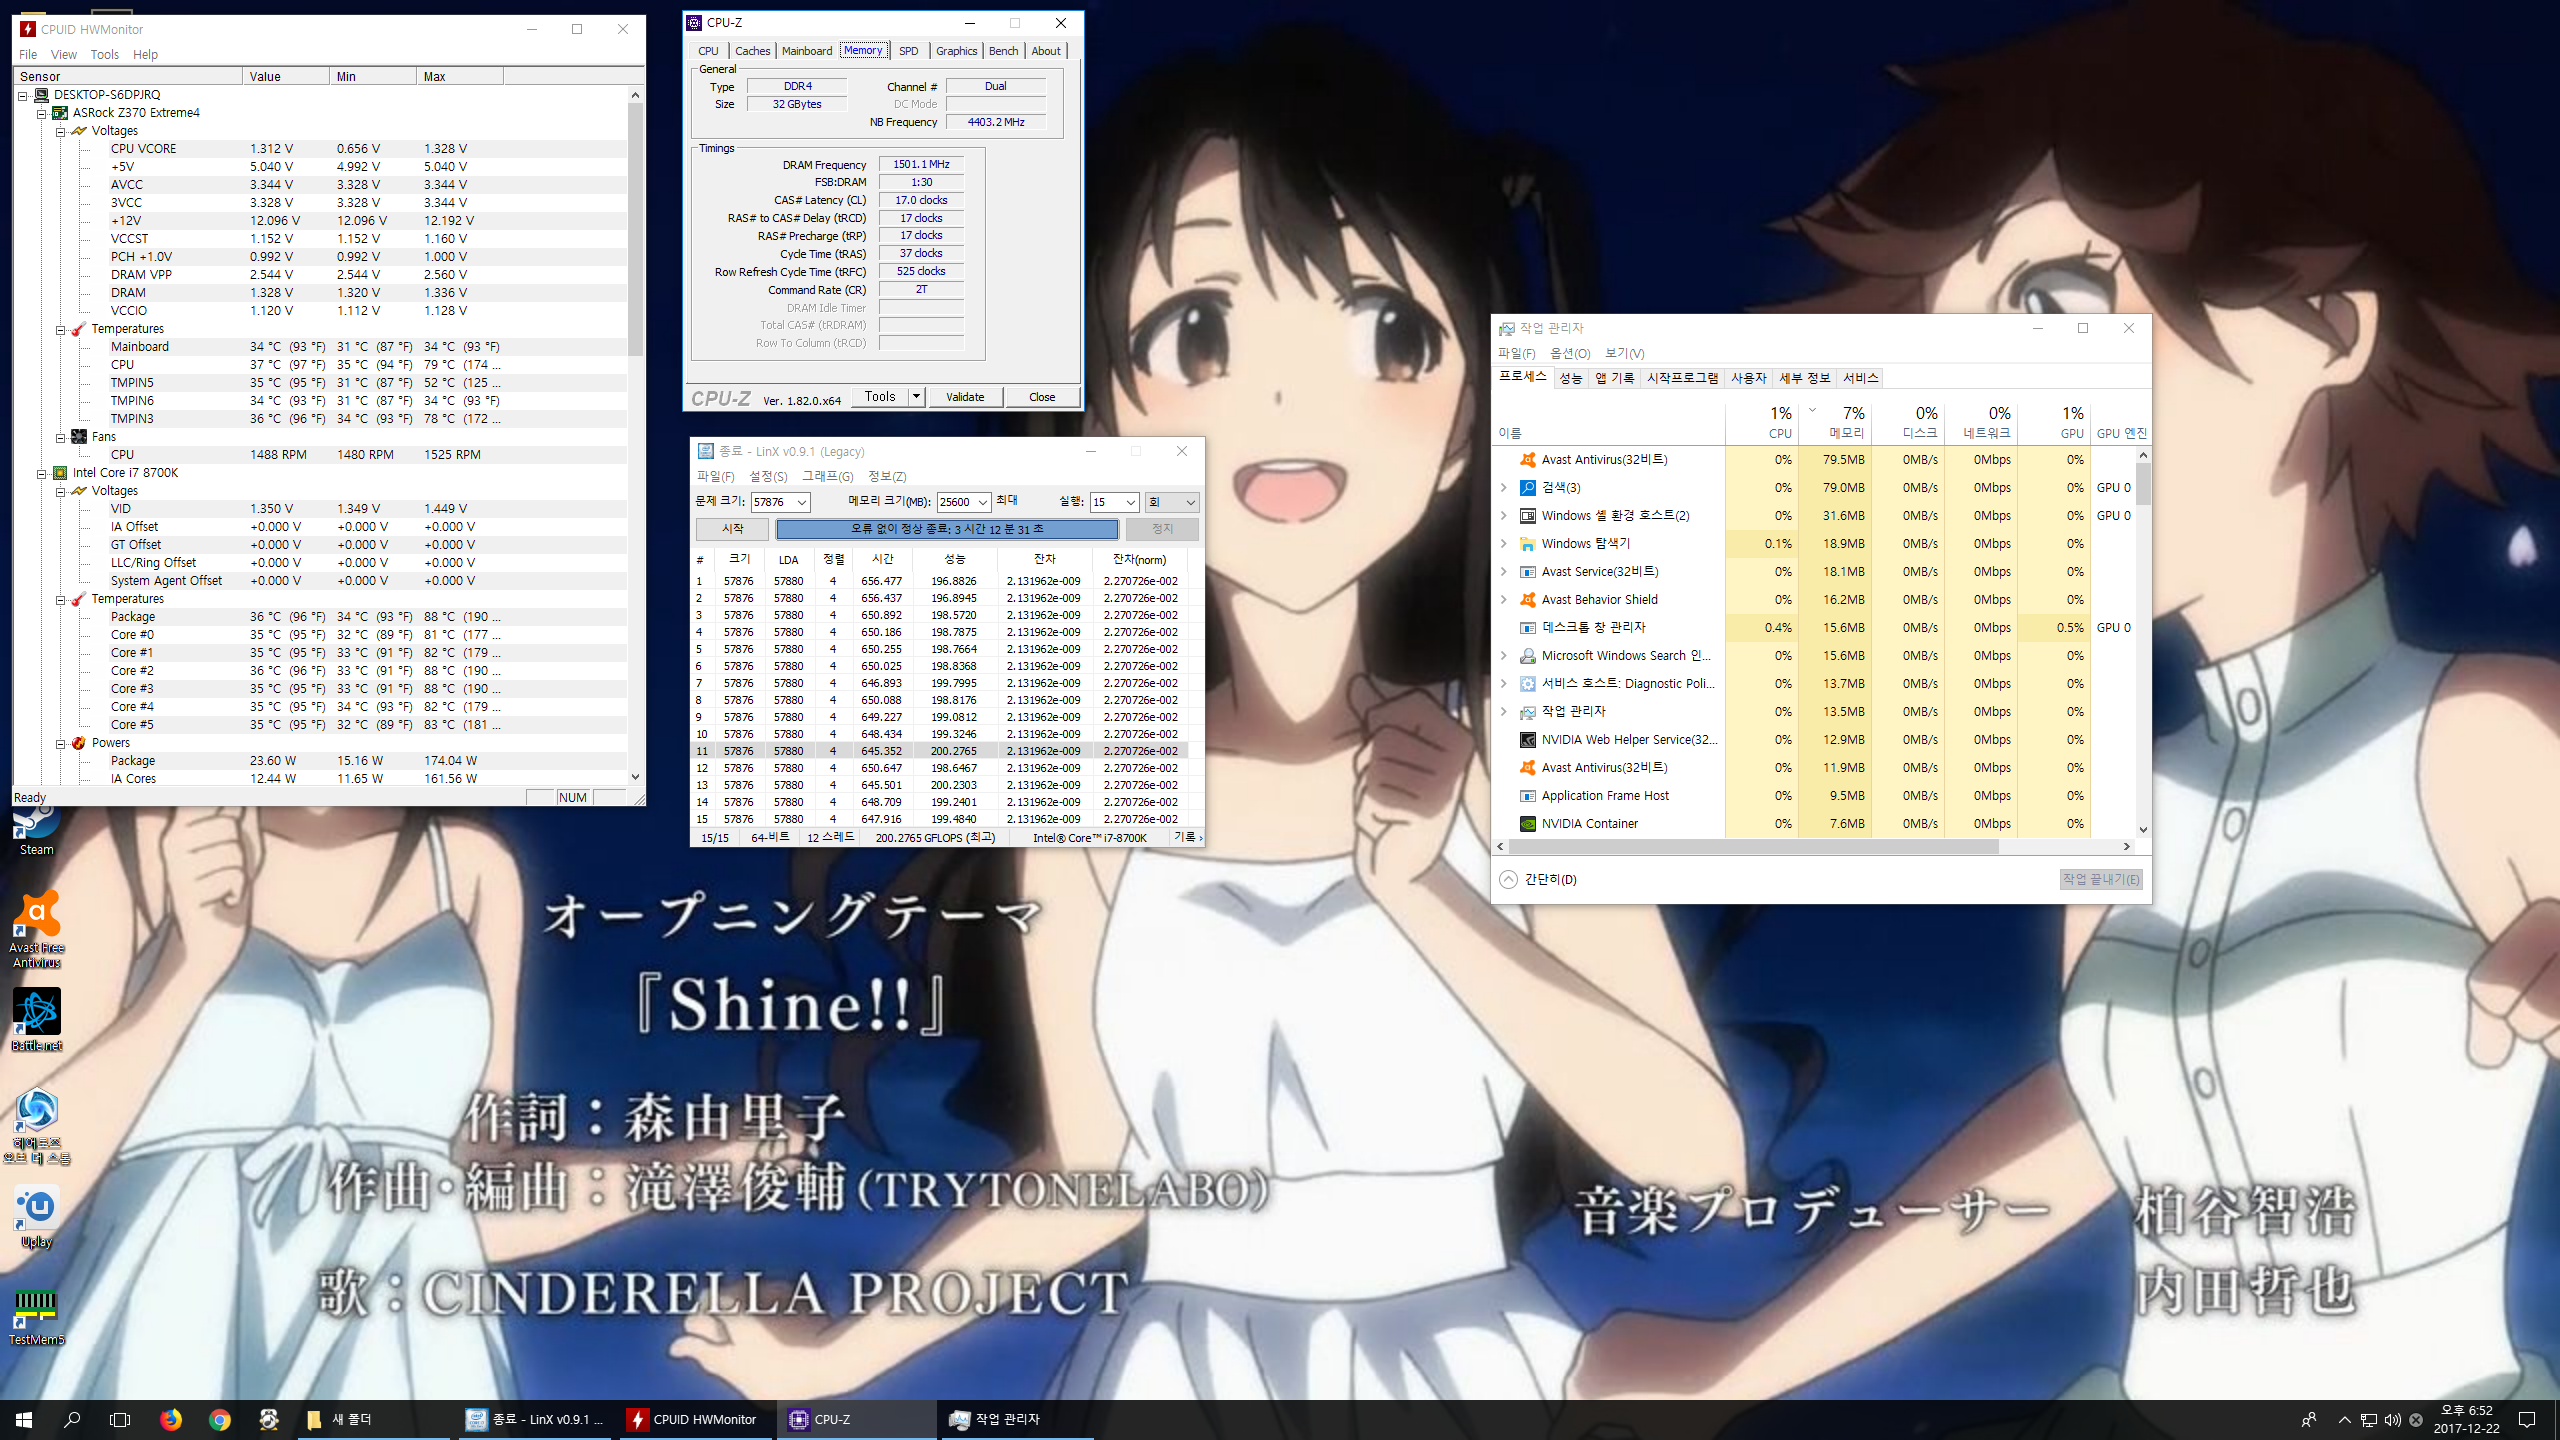The width and height of the screenshot is (2560, 1440).
Task: Select Avast Antivirus(32비트) 79.5MB process icon
Action: click(1528, 460)
